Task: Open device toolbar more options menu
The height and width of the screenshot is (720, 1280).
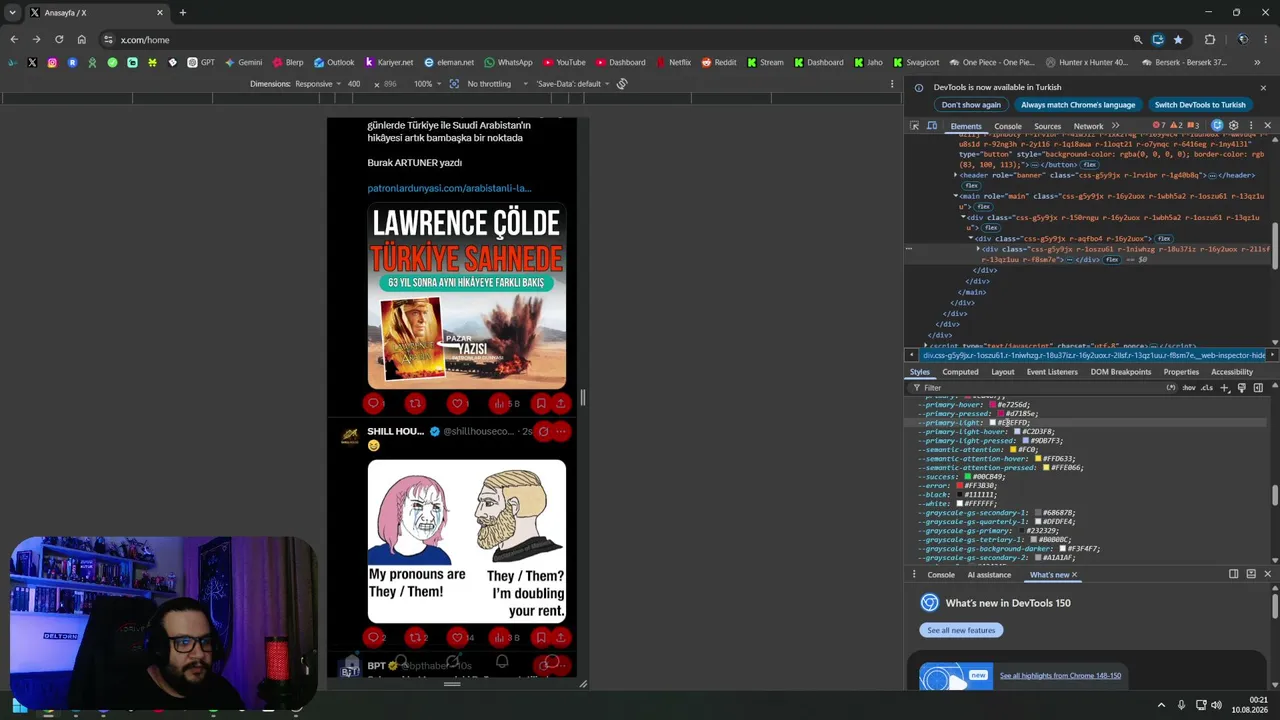Action: tap(892, 84)
